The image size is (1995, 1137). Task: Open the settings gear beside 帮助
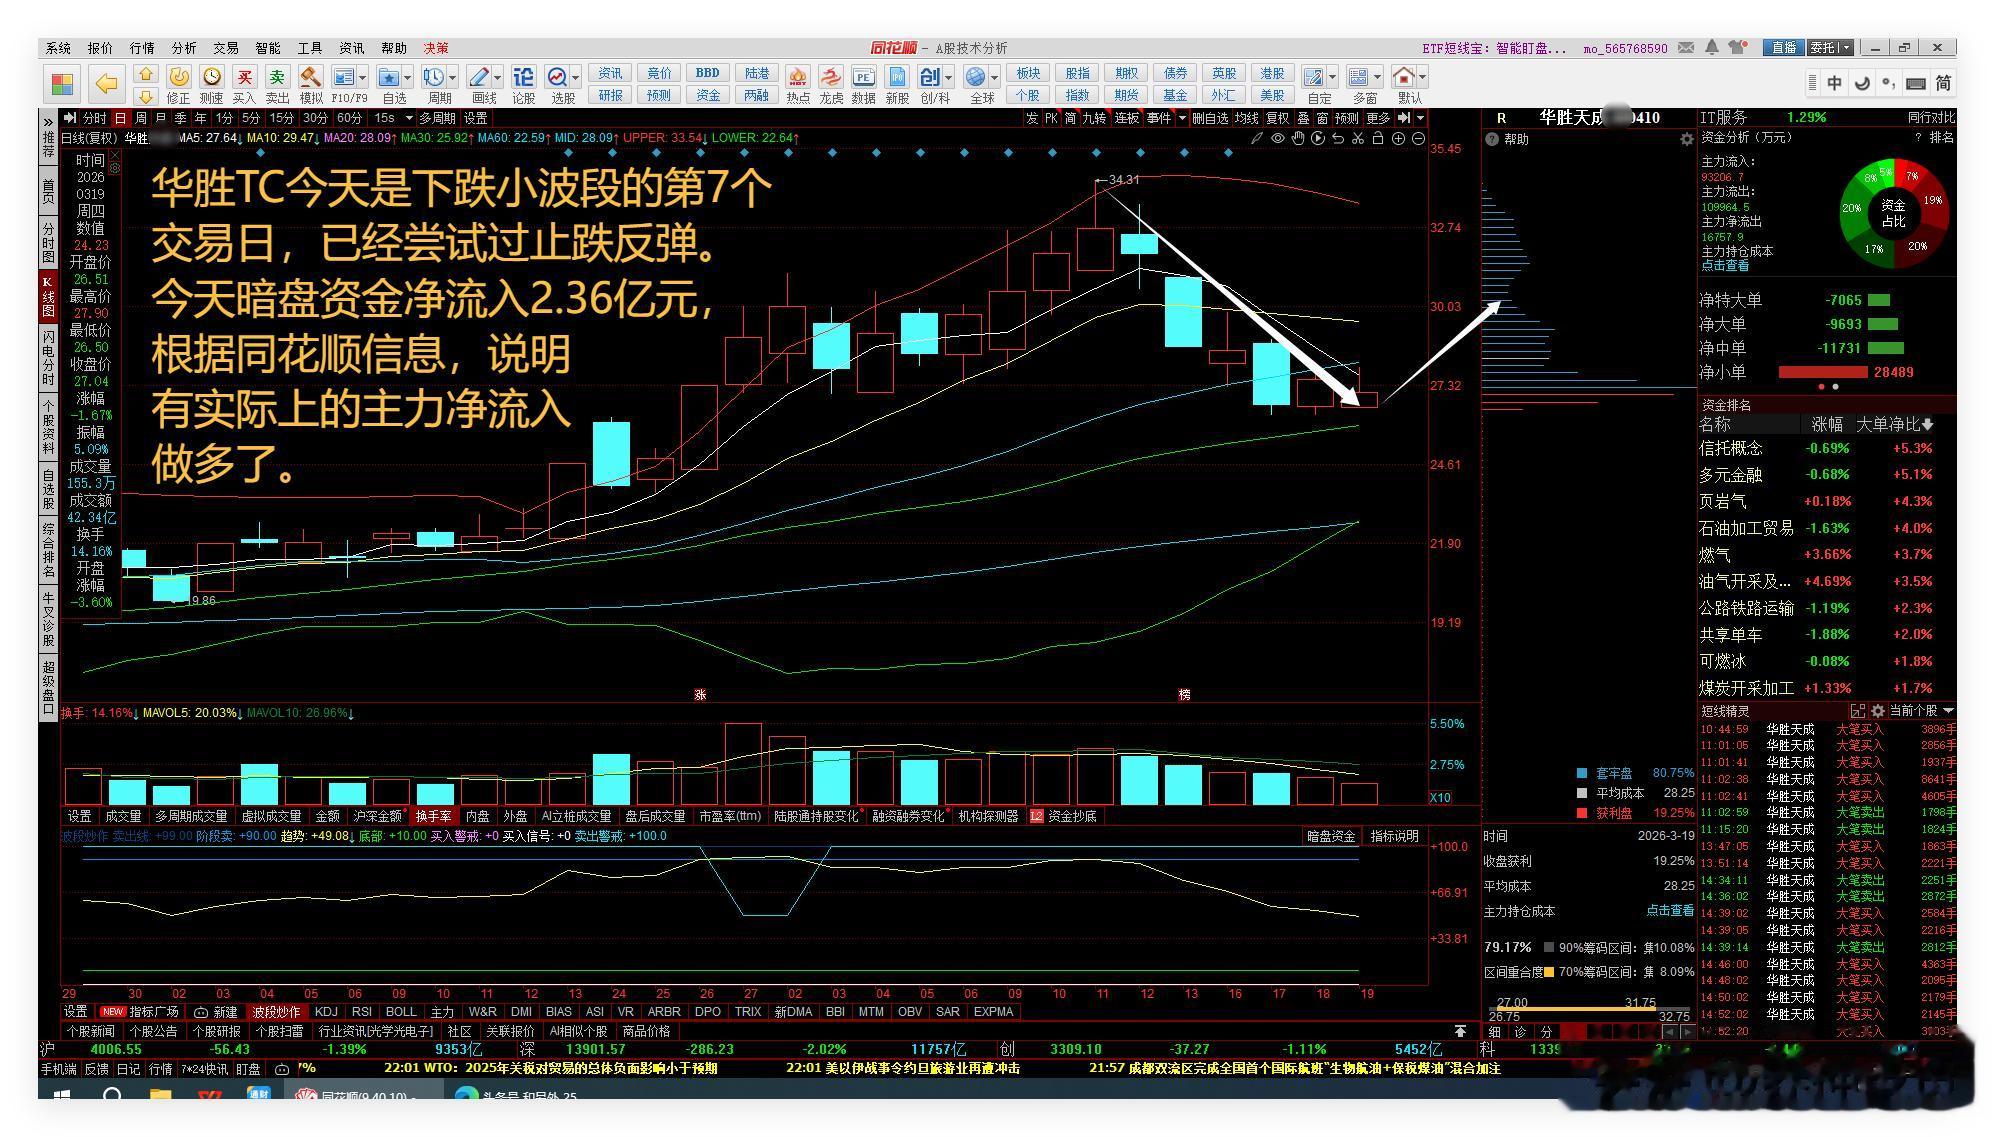click(1686, 139)
